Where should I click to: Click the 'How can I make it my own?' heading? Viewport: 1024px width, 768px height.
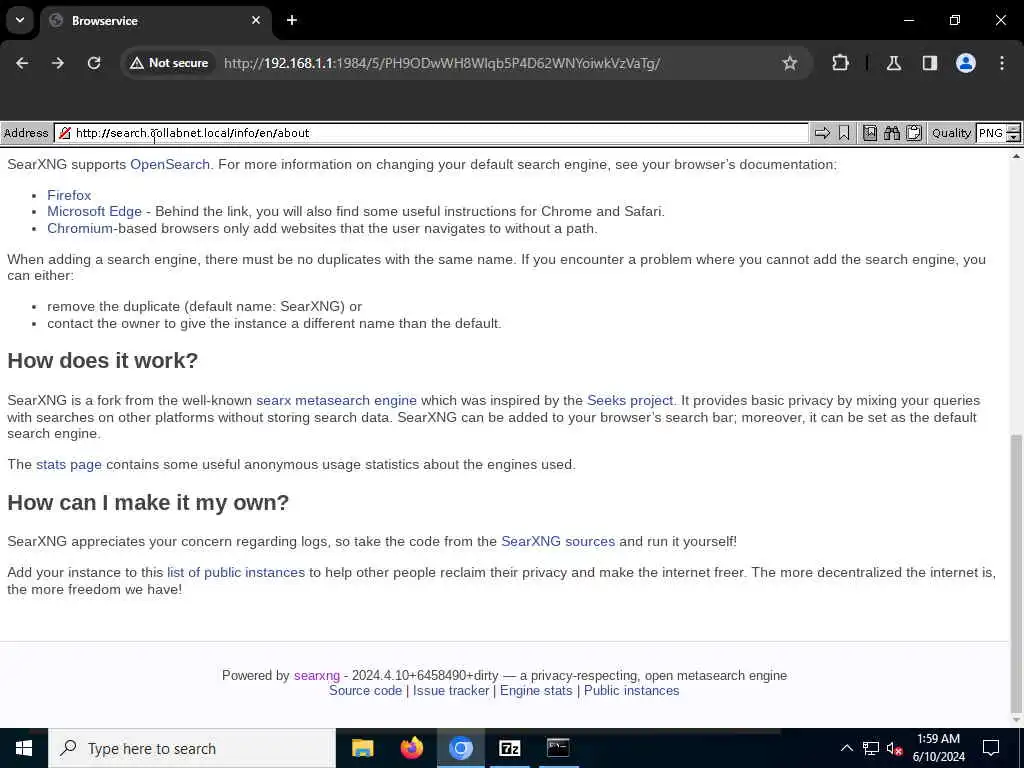[x=148, y=502]
